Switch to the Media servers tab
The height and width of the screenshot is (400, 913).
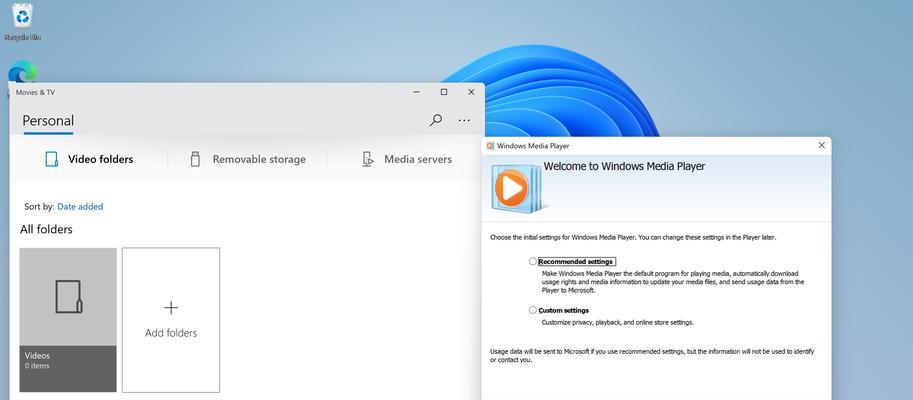[406, 159]
